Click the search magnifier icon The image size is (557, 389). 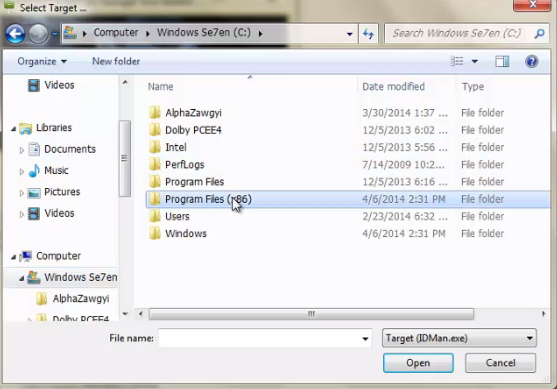pos(540,33)
